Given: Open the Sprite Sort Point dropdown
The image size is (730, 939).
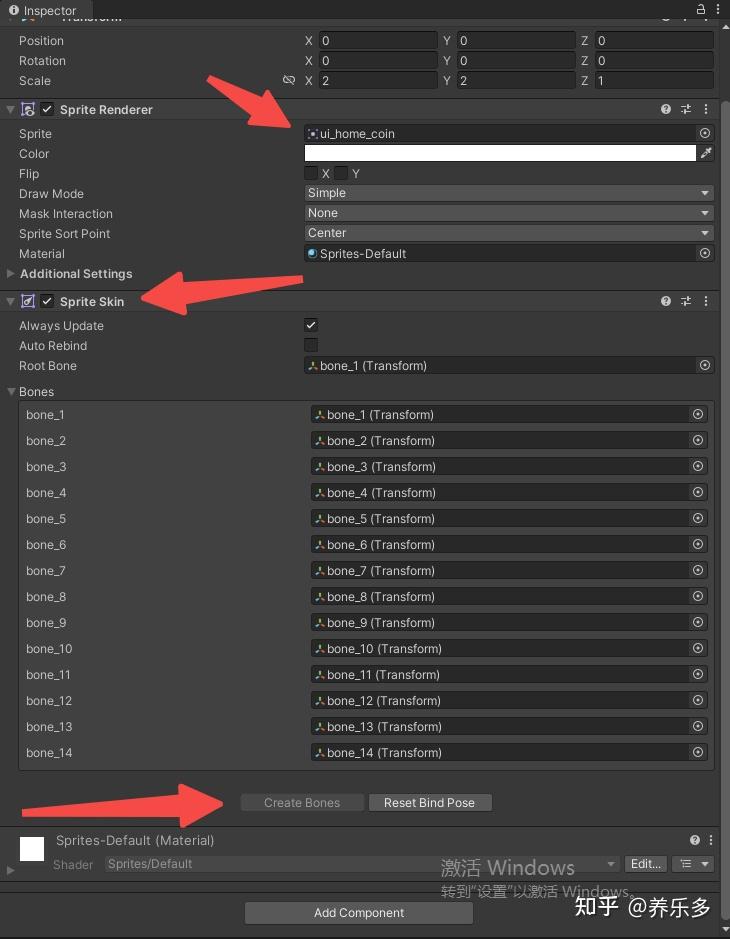Looking at the screenshot, I should 509,232.
